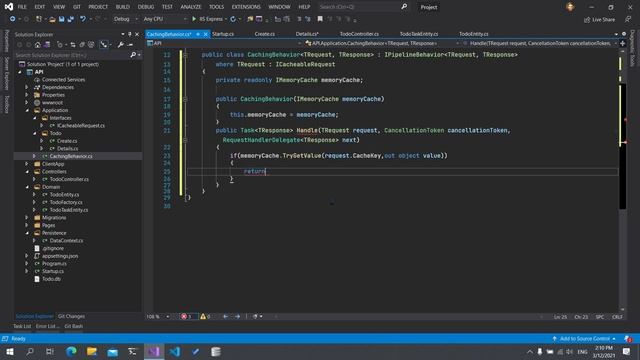
Task: Open the Debug configuration dropdown
Action: (x=125, y=19)
